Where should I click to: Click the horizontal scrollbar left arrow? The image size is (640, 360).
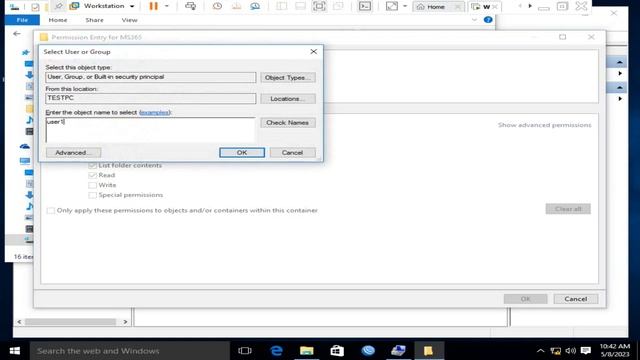(x=19, y=322)
